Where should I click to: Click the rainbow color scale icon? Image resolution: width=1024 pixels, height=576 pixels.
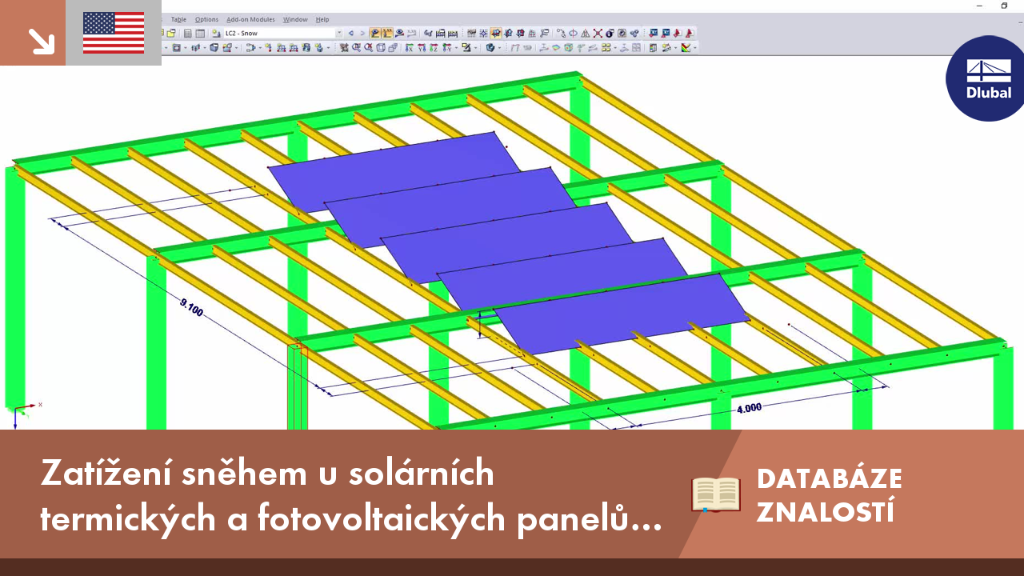tap(686, 48)
